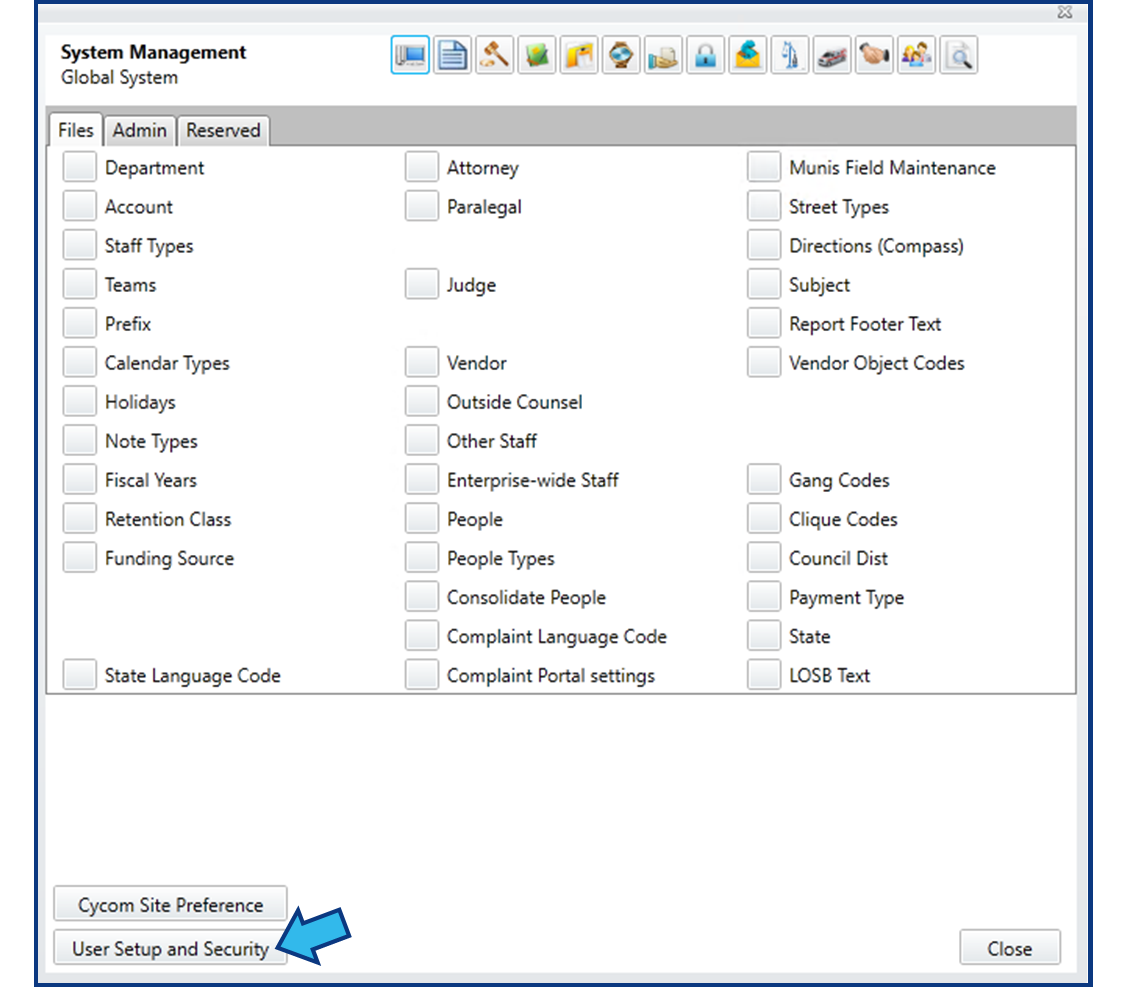1124x988 pixels.
Task: Click the square button beside People
Action: [x=422, y=519]
